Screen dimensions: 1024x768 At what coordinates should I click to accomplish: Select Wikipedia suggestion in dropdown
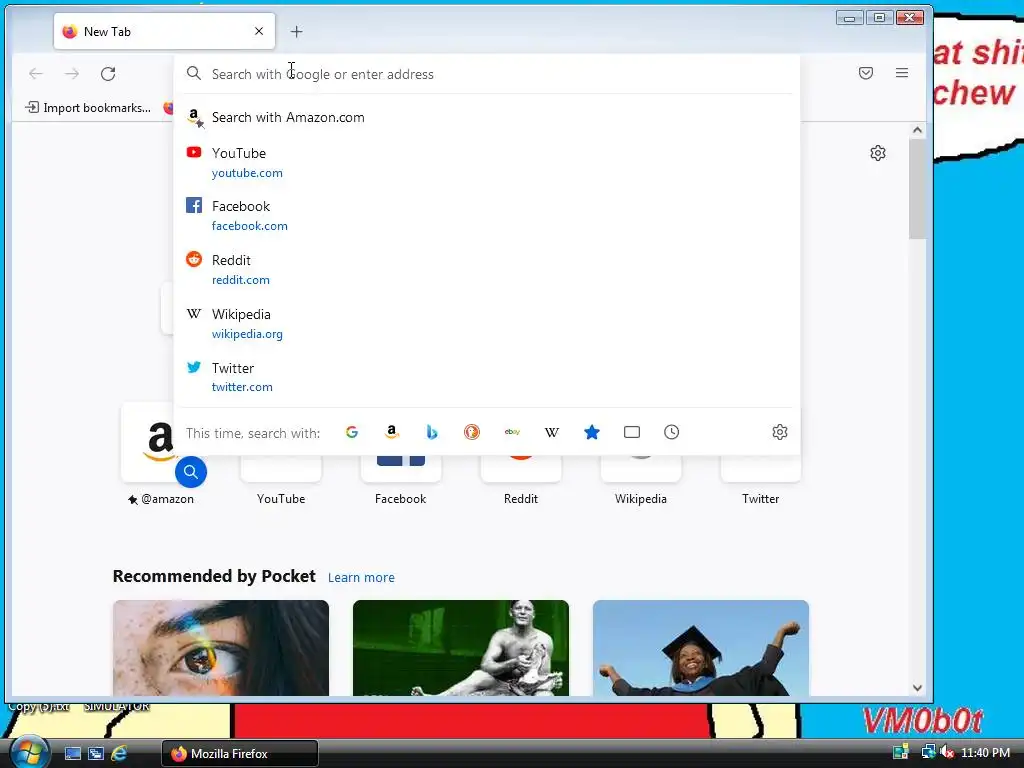pyautogui.click(x=487, y=323)
